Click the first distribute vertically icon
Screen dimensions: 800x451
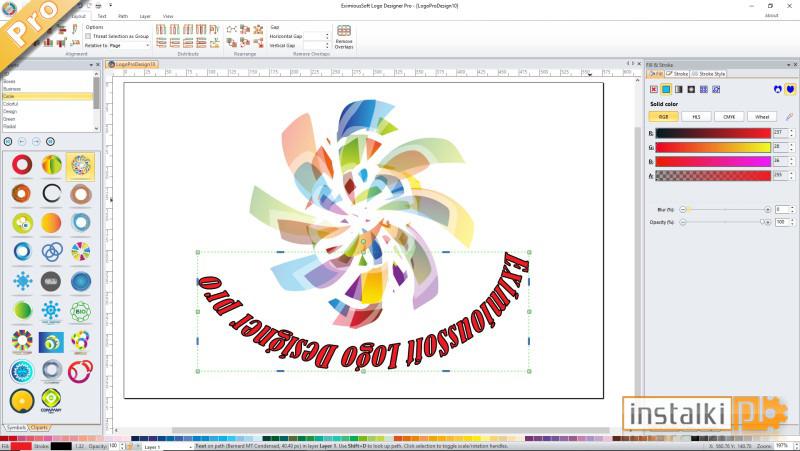point(161,42)
